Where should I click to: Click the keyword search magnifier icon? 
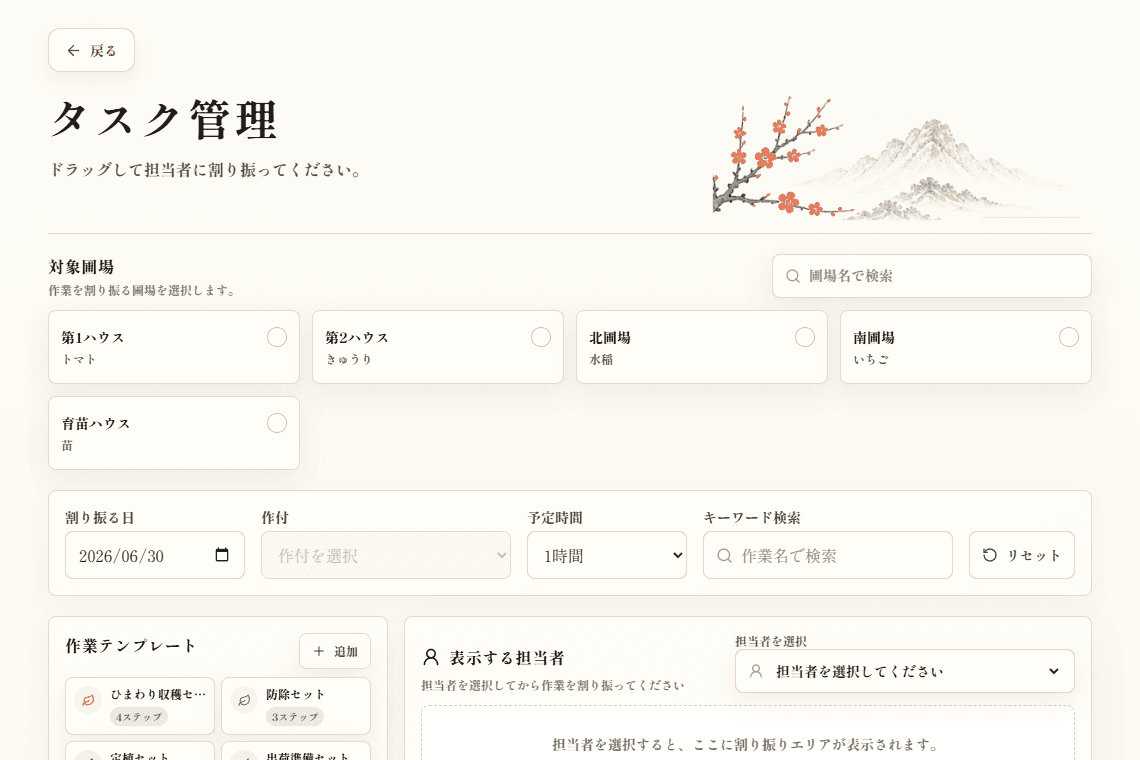pyautogui.click(x=724, y=556)
